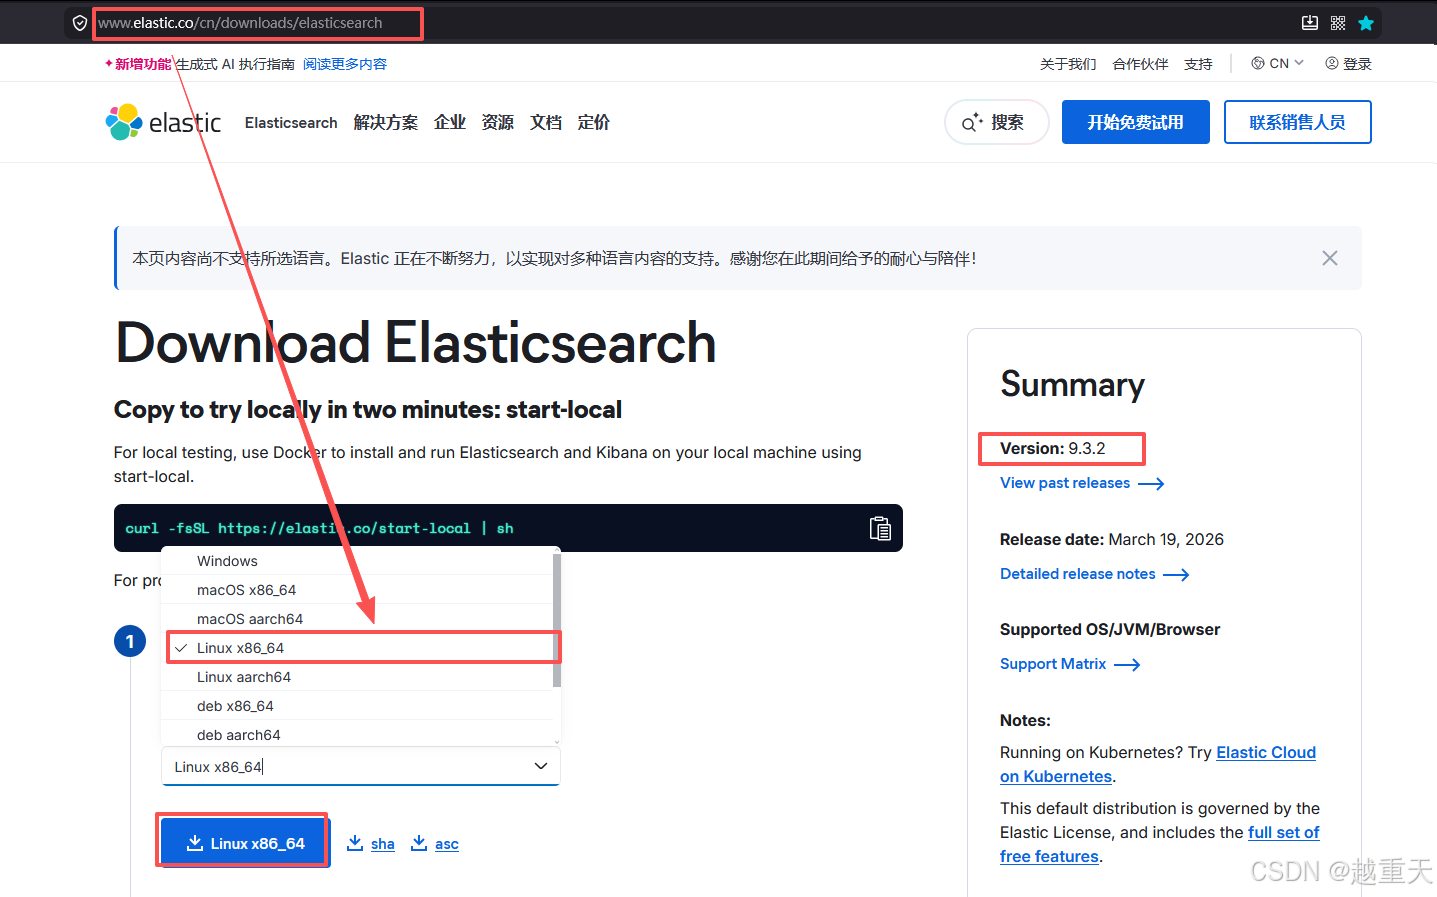This screenshot has width=1437, height=897.
Task: Click the 阅读更多内容 link
Action: point(345,64)
